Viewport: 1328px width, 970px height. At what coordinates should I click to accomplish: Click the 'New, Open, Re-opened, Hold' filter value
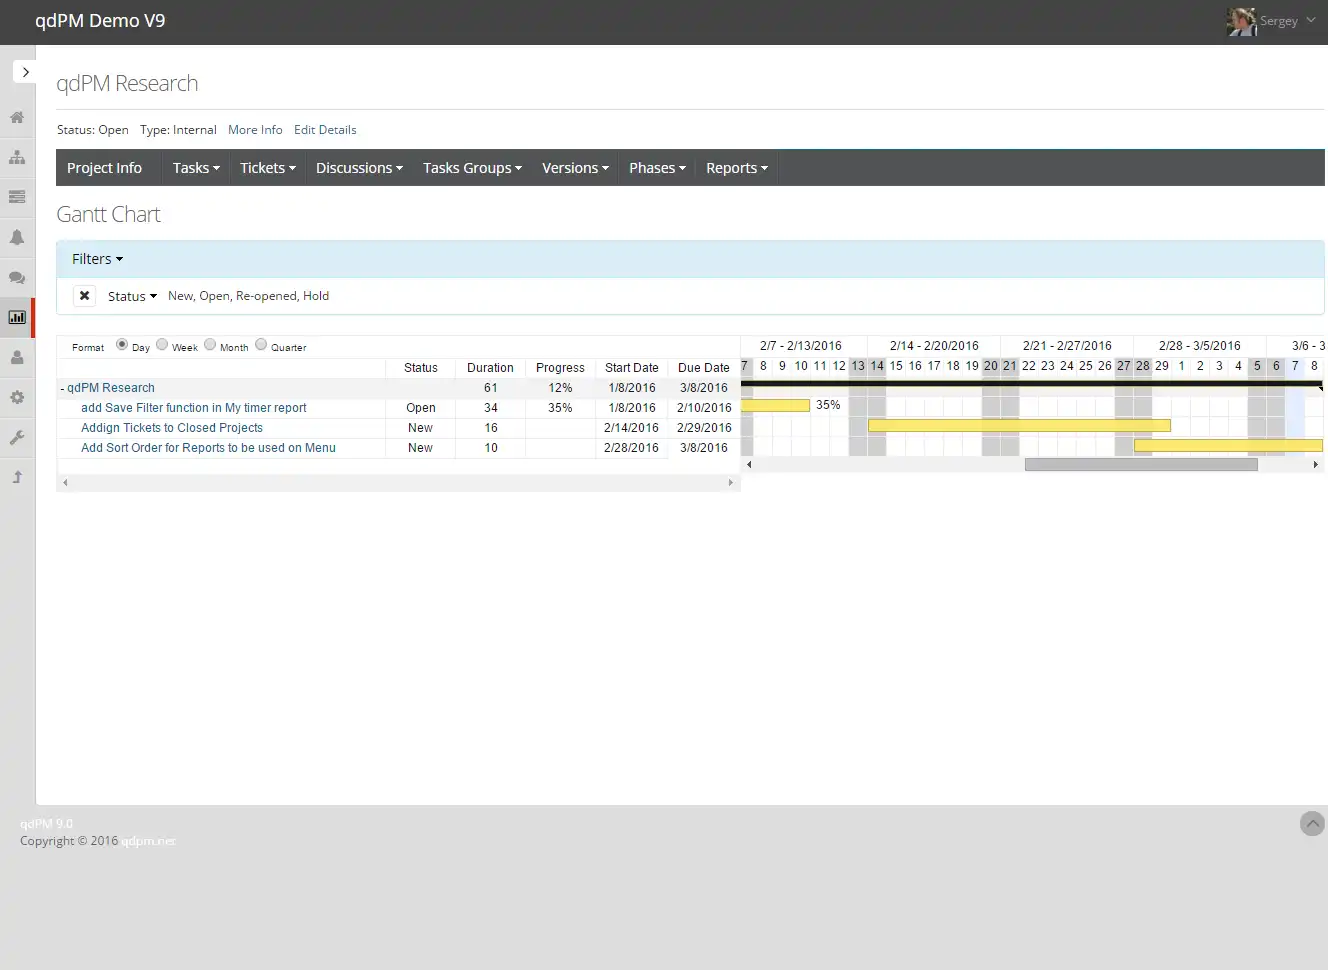click(x=248, y=296)
